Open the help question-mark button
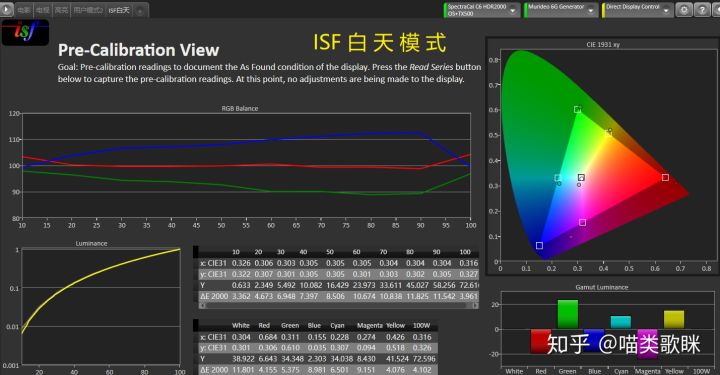 tap(702, 10)
